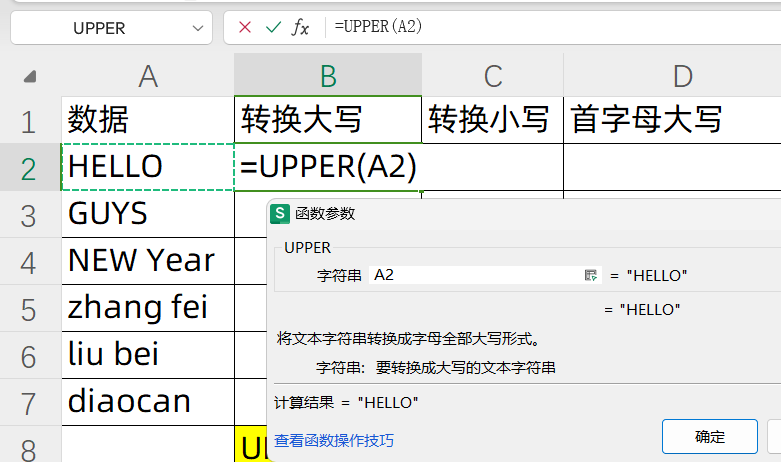Click empty cell D2 under 首字母大写

(672, 167)
